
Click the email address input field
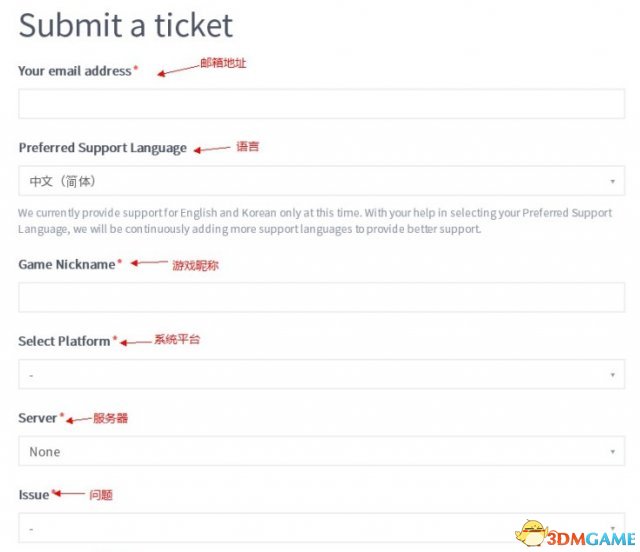click(x=322, y=104)
